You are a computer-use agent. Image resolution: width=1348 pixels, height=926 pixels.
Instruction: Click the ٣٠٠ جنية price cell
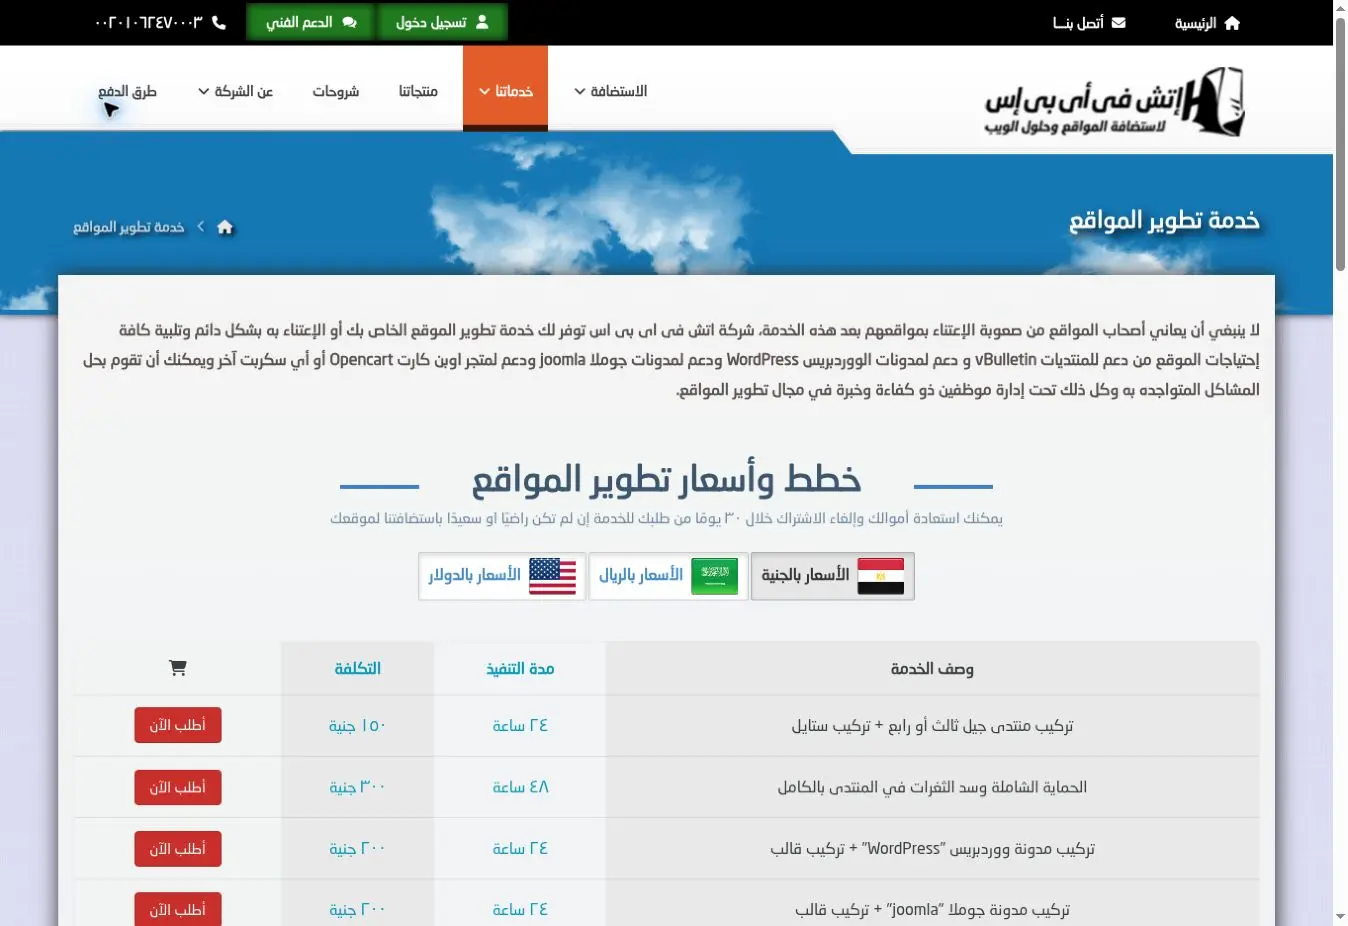point(357,787)
